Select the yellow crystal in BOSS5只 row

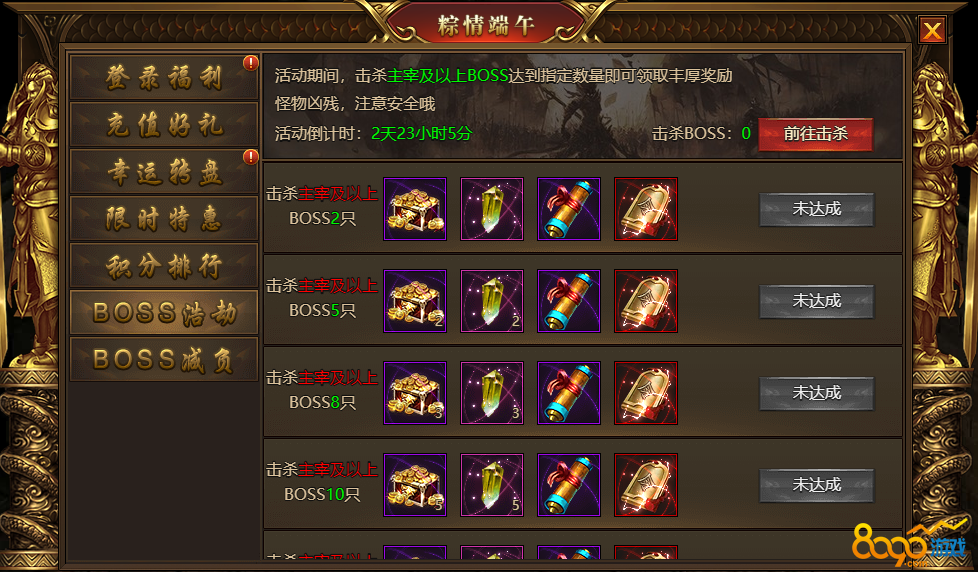[491, 301]
